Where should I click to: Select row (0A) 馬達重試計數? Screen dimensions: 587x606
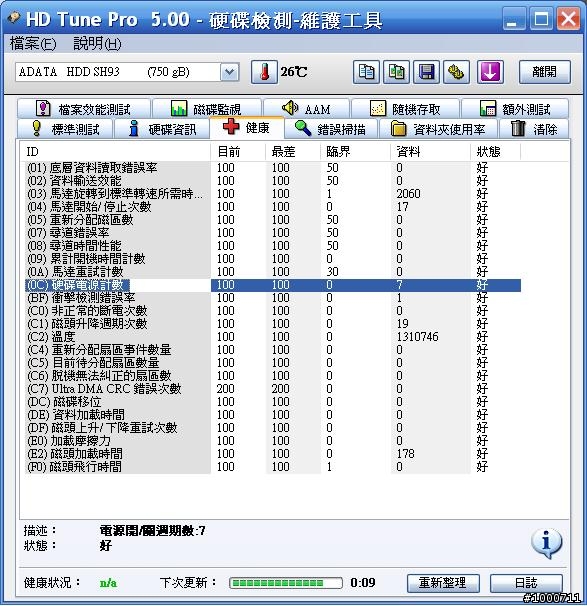pyautogui.click(x=273, y=272)
